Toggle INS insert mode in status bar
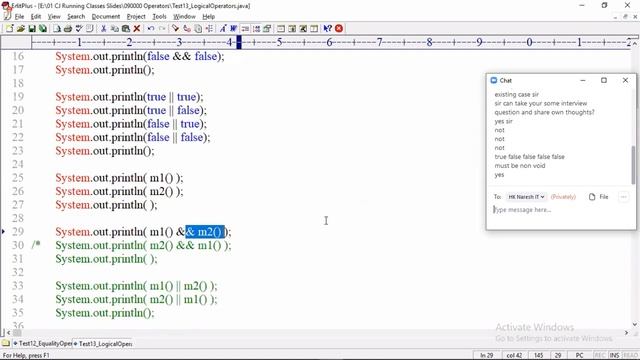The height and width of the screenshot is (360, 640). 615,356
